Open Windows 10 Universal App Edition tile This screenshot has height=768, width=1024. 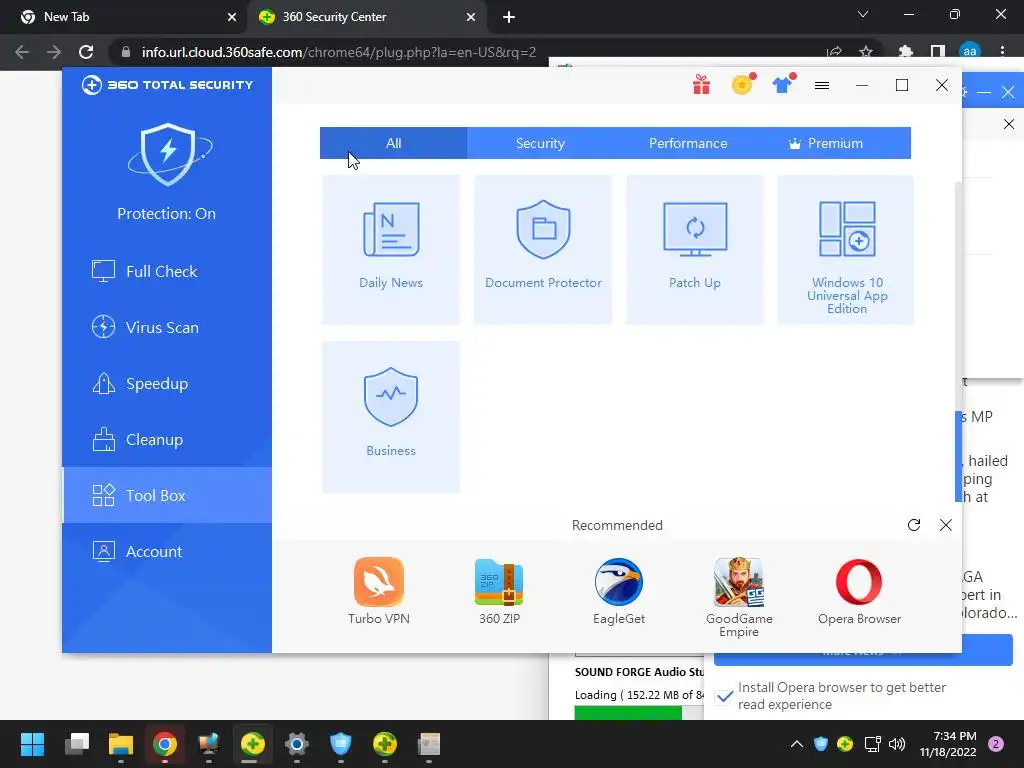pos(846,249)
